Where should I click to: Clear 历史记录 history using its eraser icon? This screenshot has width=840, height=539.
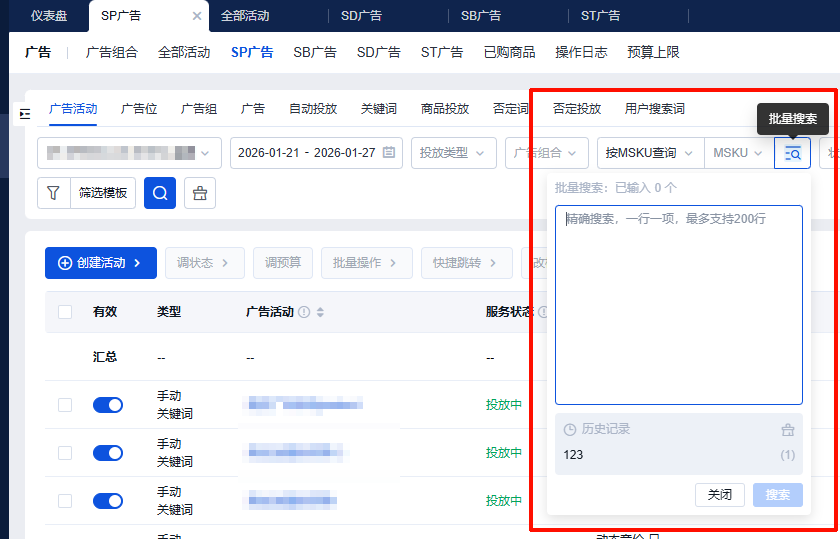(x=788, y=430)
